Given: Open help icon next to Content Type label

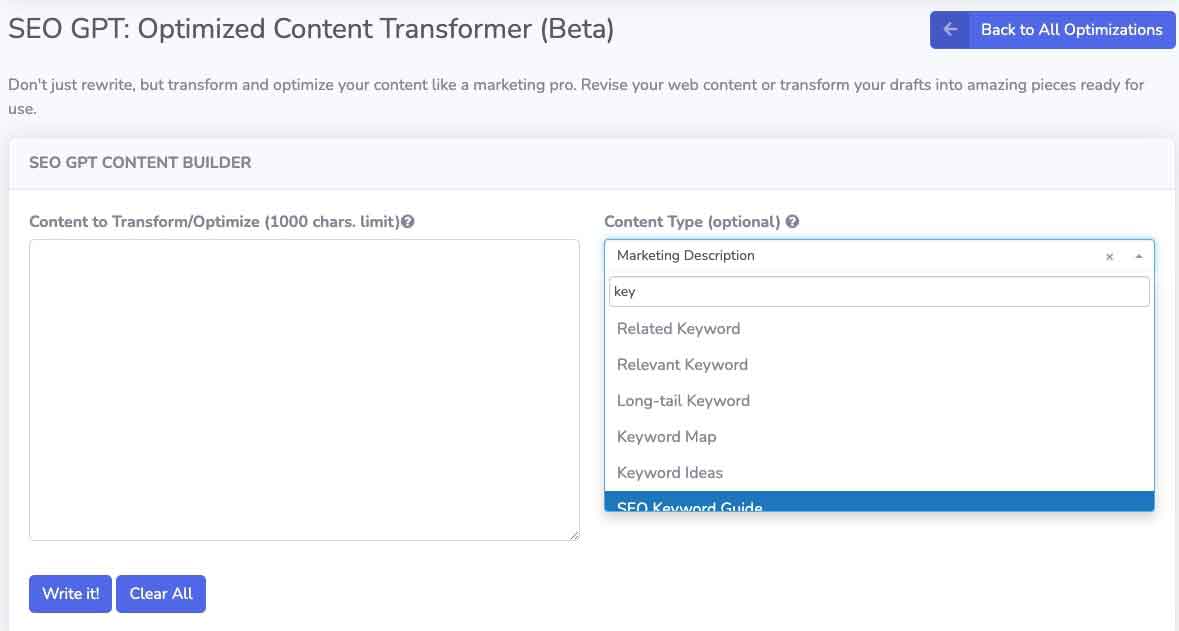Looking at the screenshot, I should (x=792, y=222).
